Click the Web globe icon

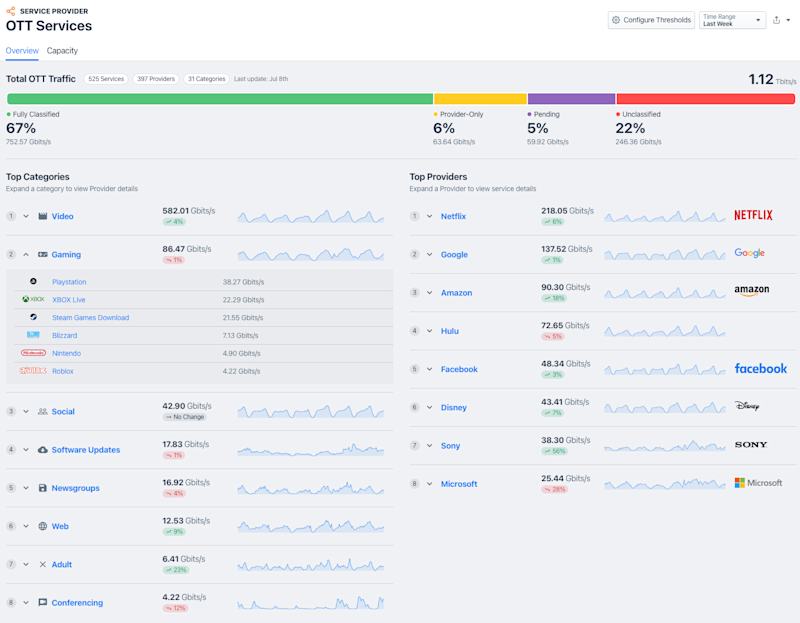42,526
